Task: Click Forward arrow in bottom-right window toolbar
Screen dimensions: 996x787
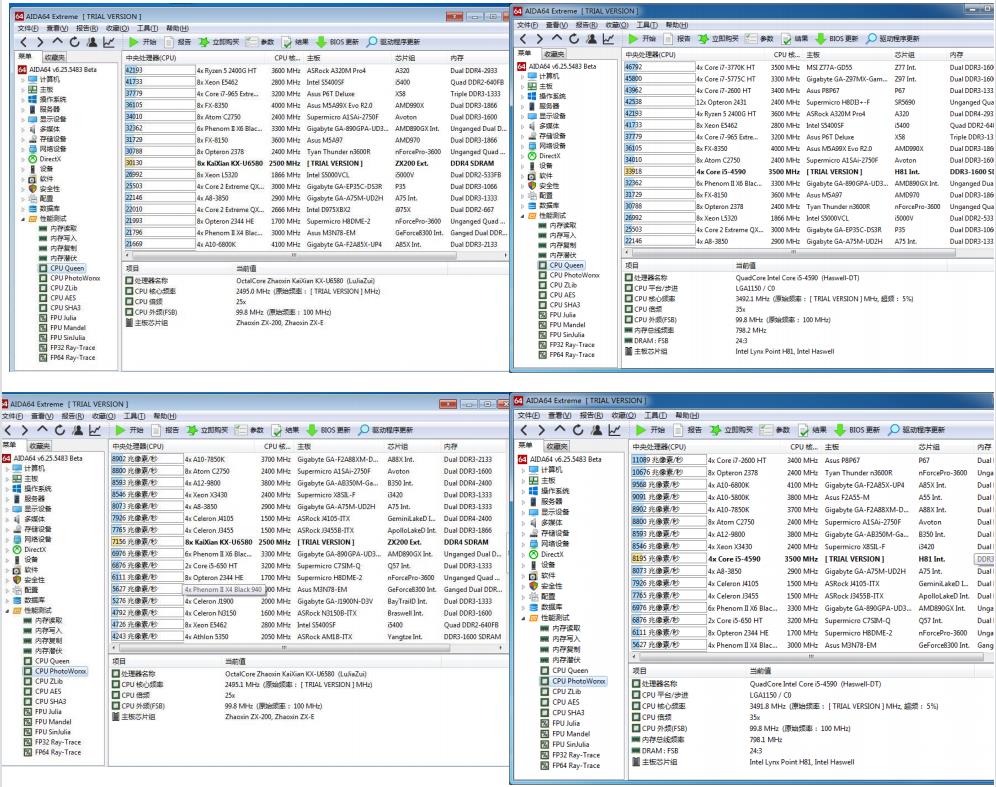Action: click(541, 430)
